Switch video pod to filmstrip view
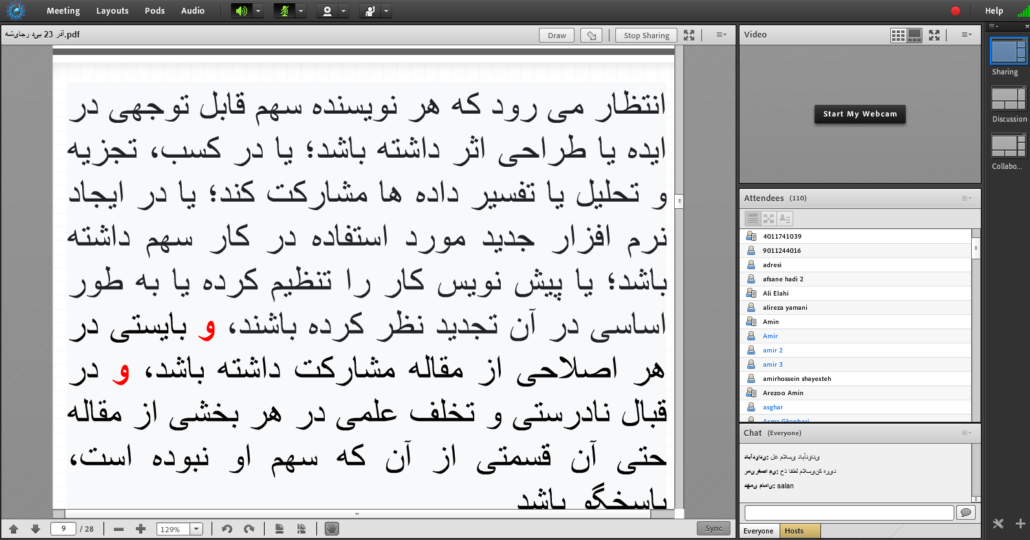 pos(915,35)
